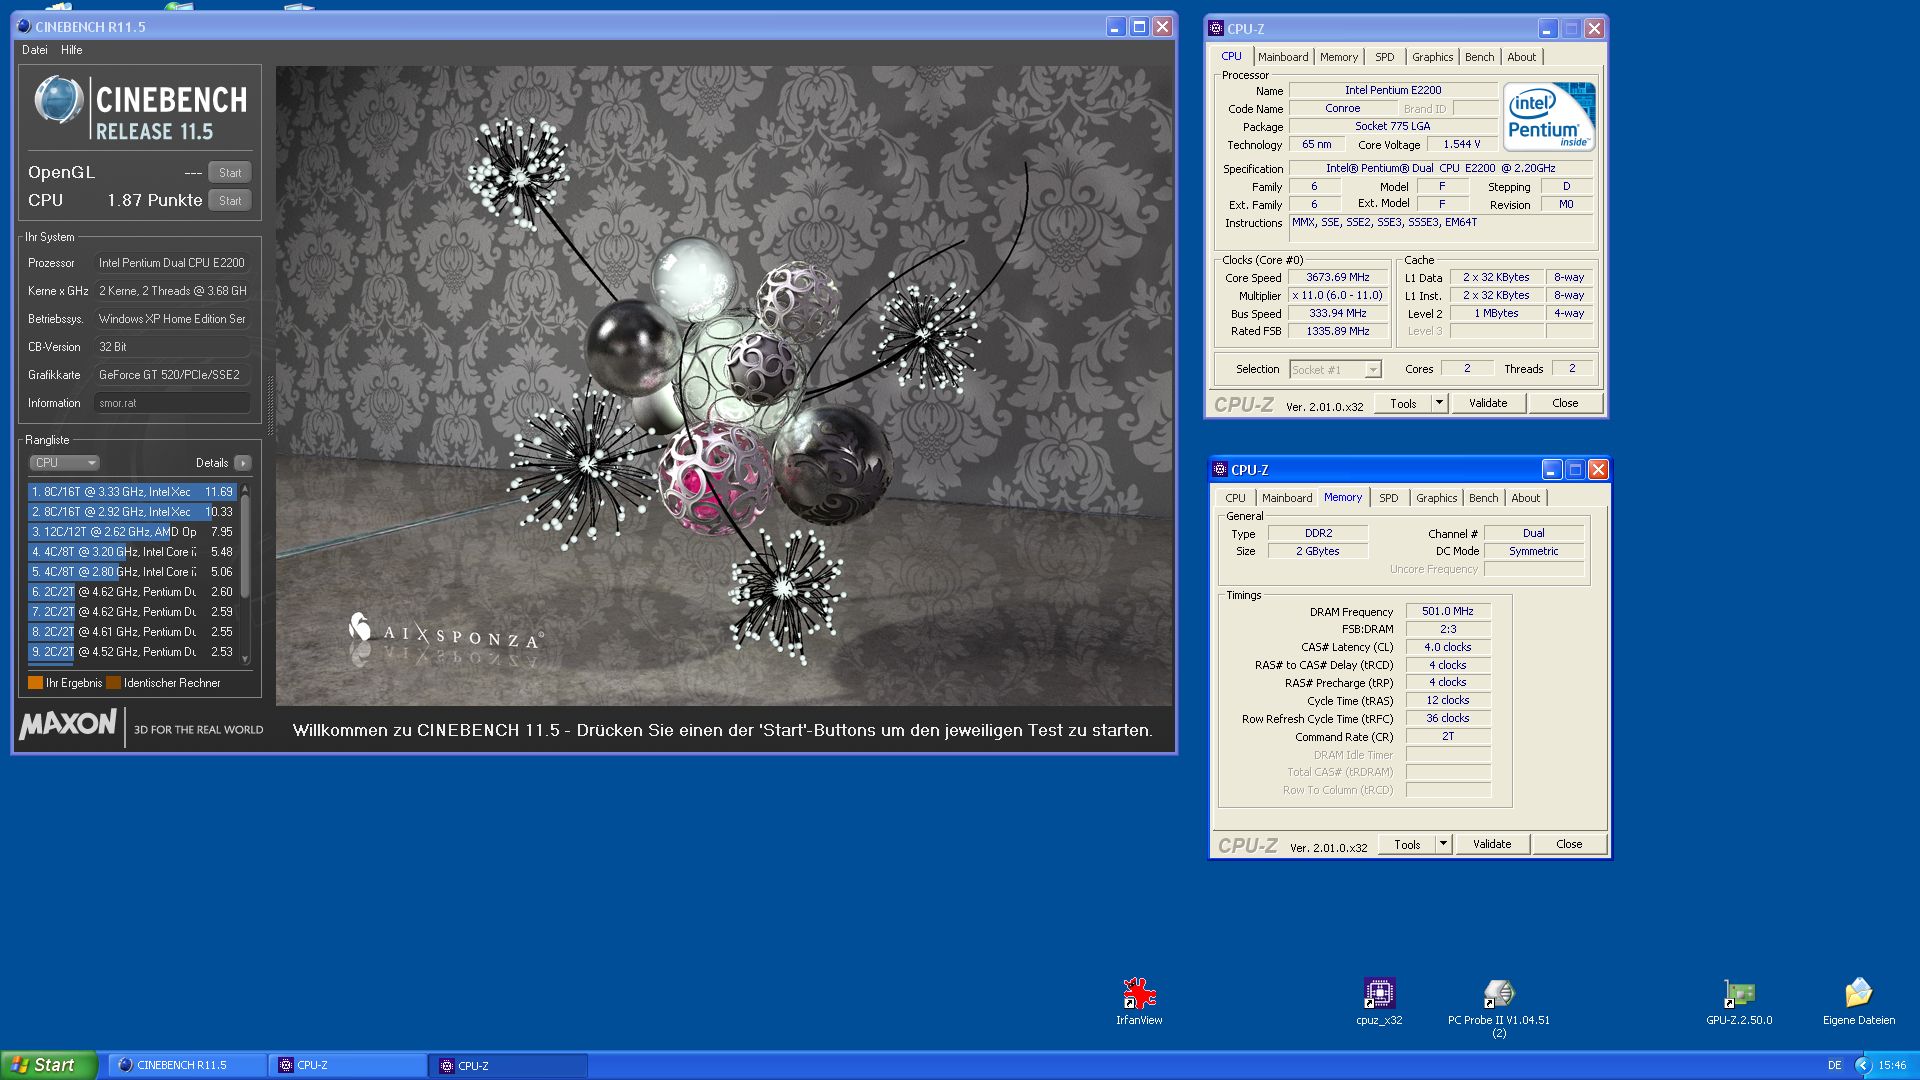Open Tools dropdown arrow in Memory CPU-Z
The image size is (1920, 1080).
coord(1443,844)
